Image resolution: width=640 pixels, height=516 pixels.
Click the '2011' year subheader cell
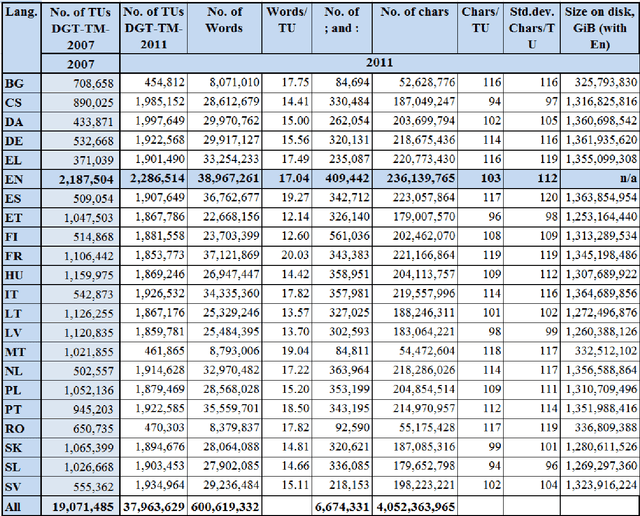tap(378, 62)
